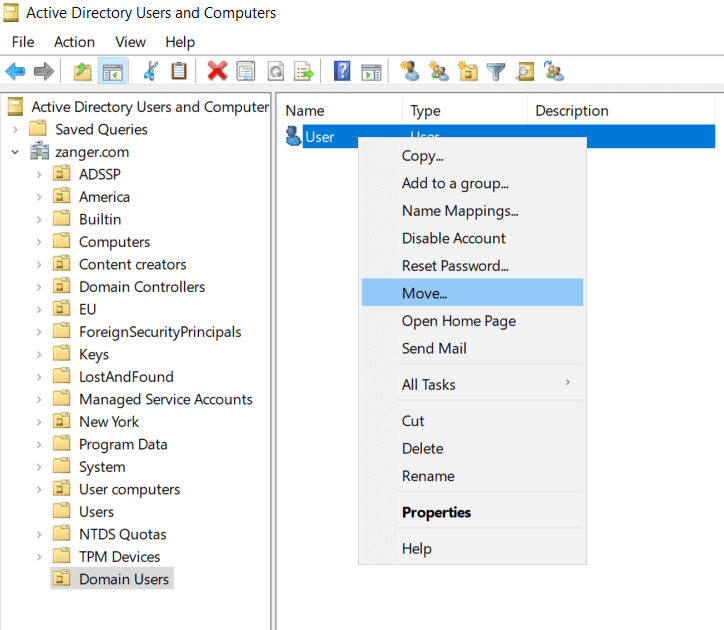The width and height of the screenshot is (724, 630).
Task: Click the Up one level folder icon
Action: click(83, 71)
